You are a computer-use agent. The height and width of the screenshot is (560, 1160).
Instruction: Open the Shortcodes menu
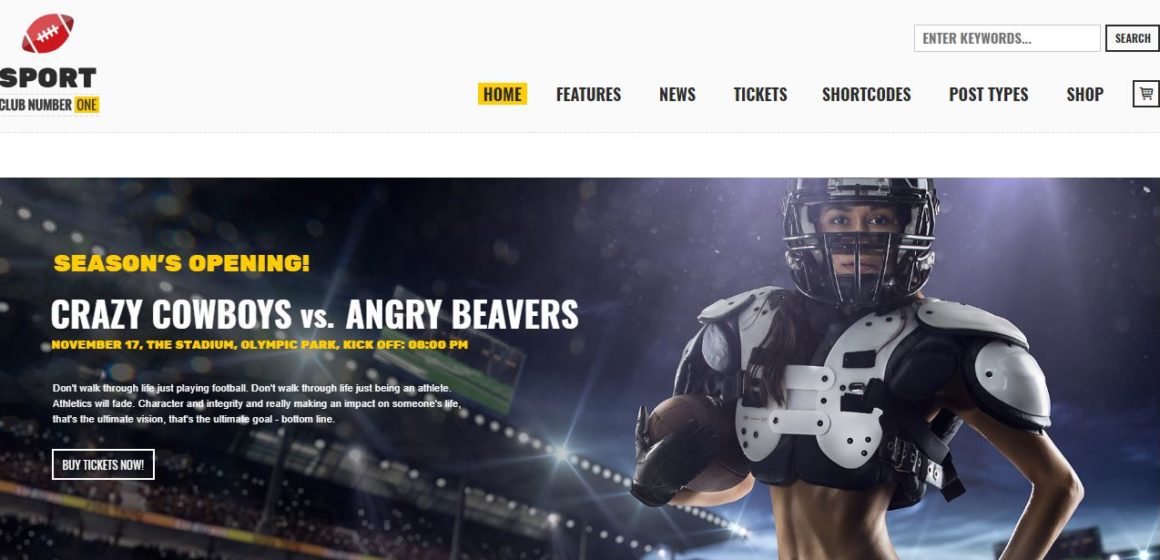(x=866, y=95)
